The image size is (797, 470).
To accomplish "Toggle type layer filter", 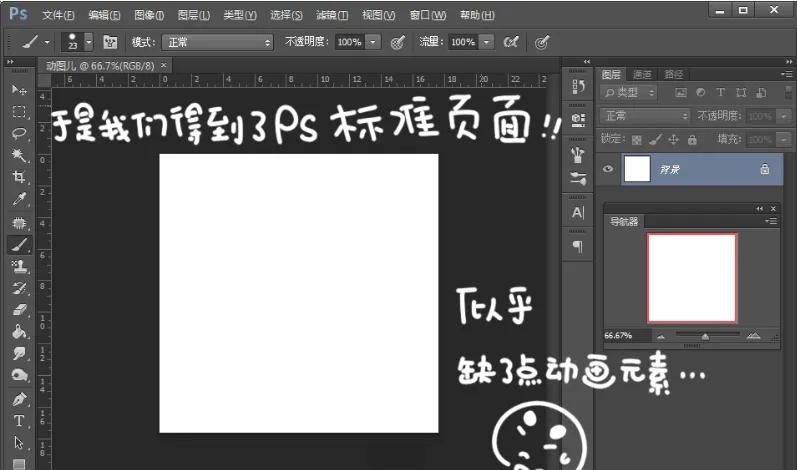I will coord(720,92).
